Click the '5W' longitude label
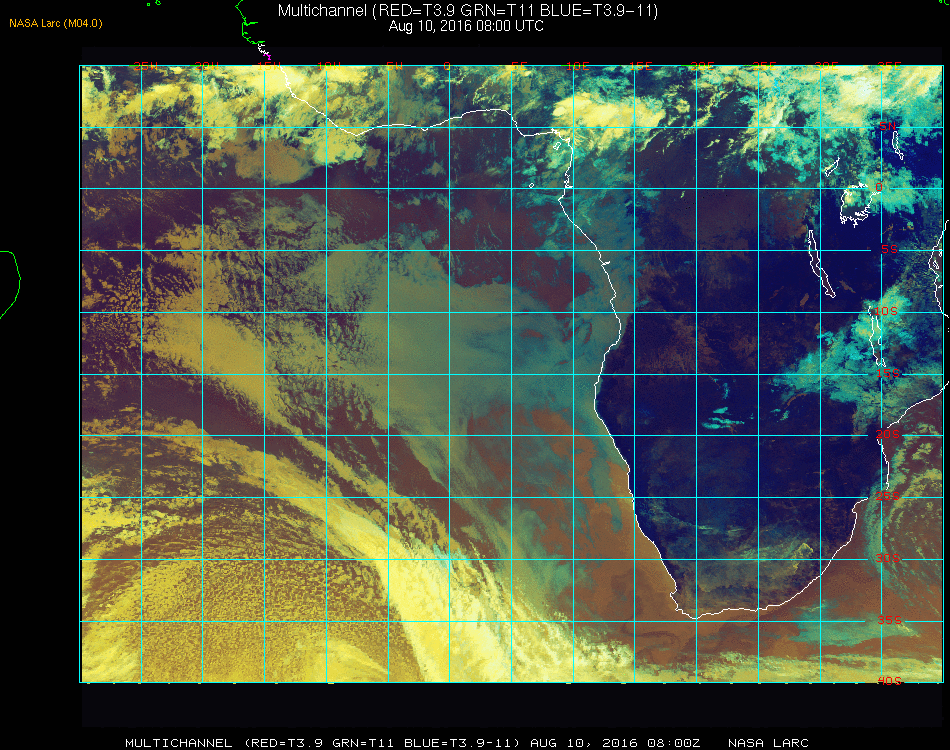The height and width of the screenshot is (750, 950). click(x=394, y=66)
